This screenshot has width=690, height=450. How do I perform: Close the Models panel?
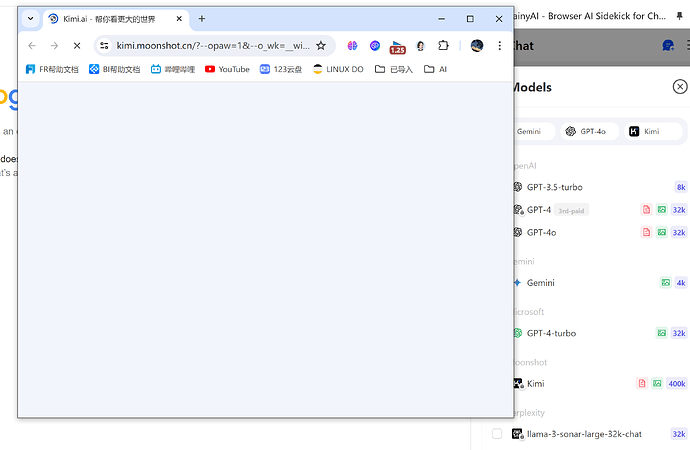[x=680, y=87]
